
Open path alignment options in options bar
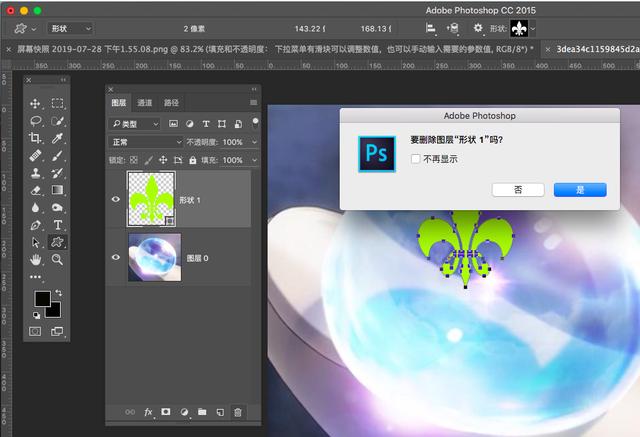430,28
